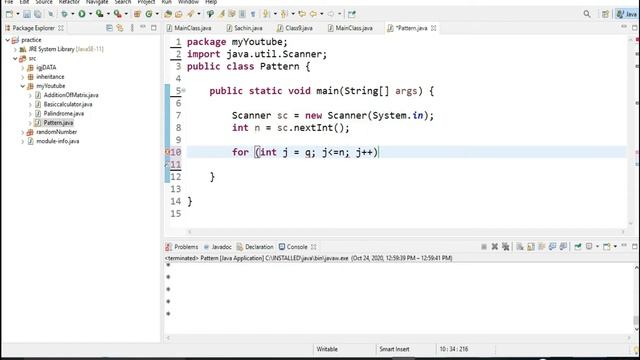This screenshot has height=360, width=640.
Task: Click Remove Launch X icon in Console
Action: (x=495, y=247)
